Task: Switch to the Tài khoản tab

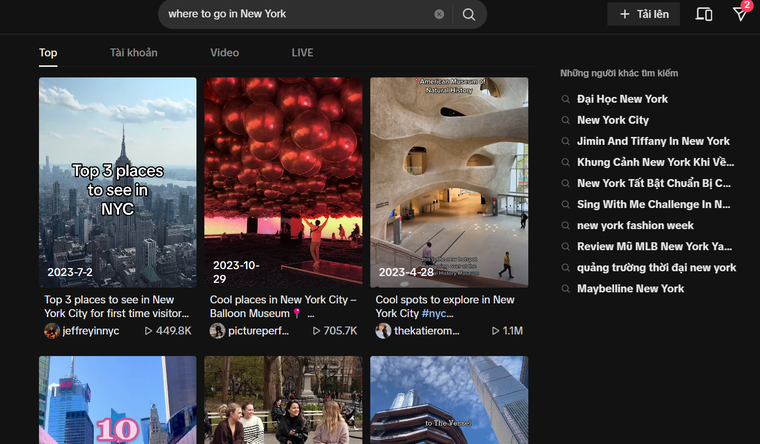Action: 133,52
